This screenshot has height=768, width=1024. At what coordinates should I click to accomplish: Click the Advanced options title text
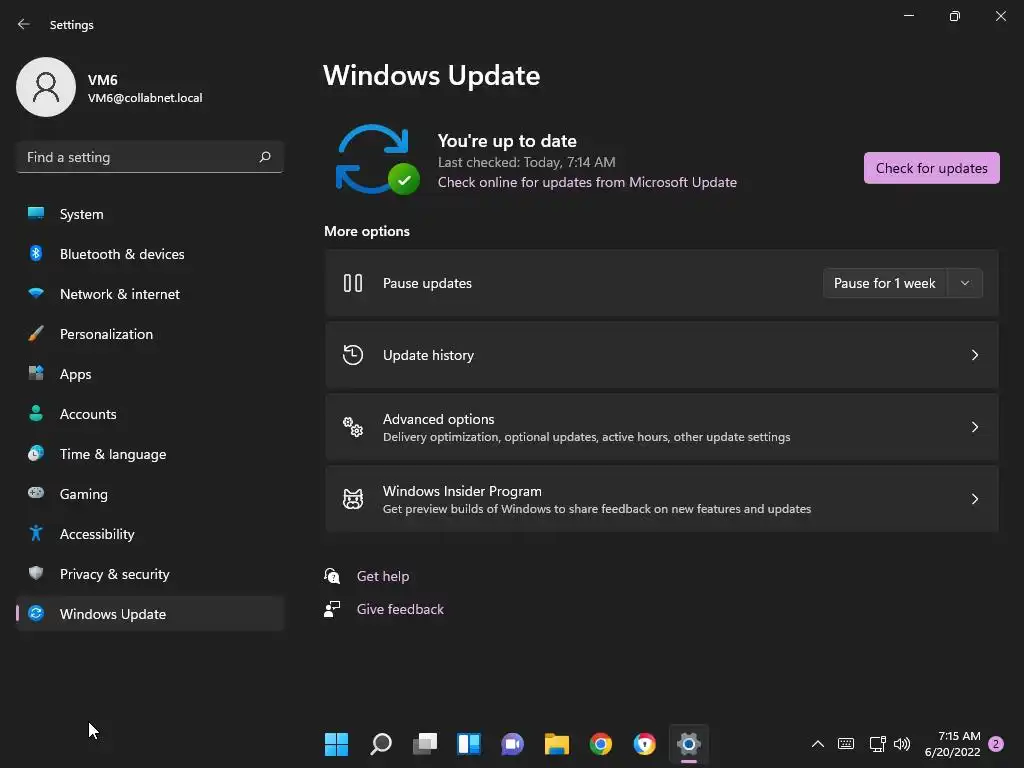tap(438, 419)
